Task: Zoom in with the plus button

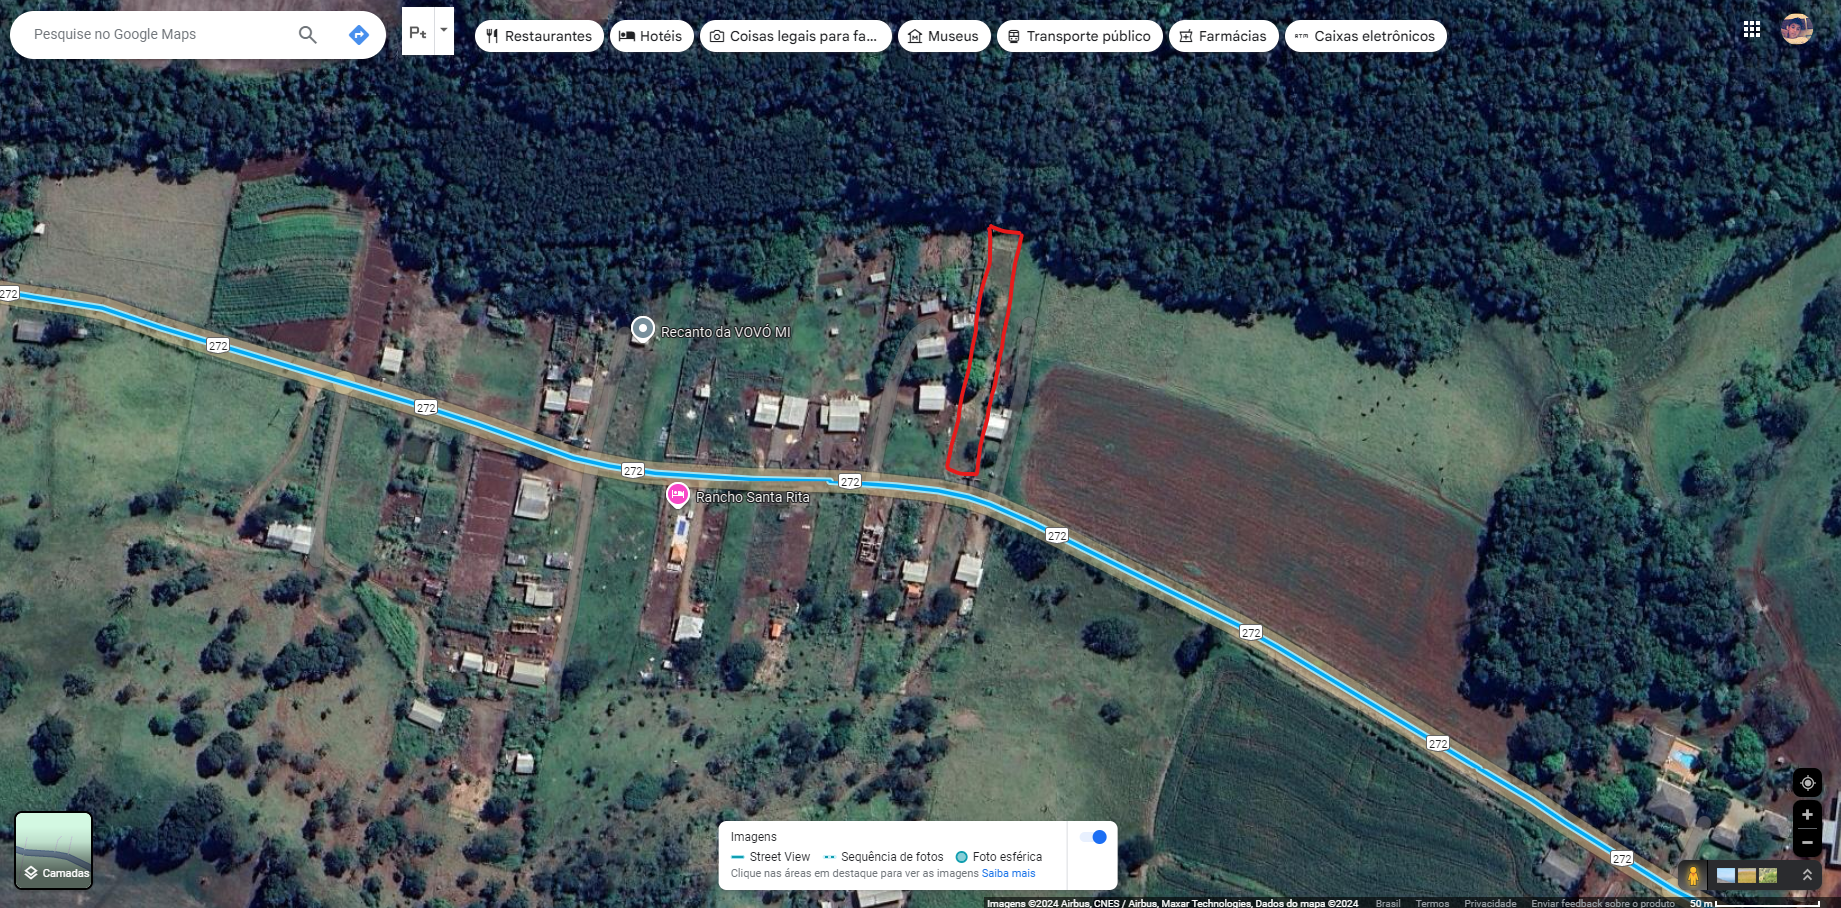Action: tap(1807, 815)
